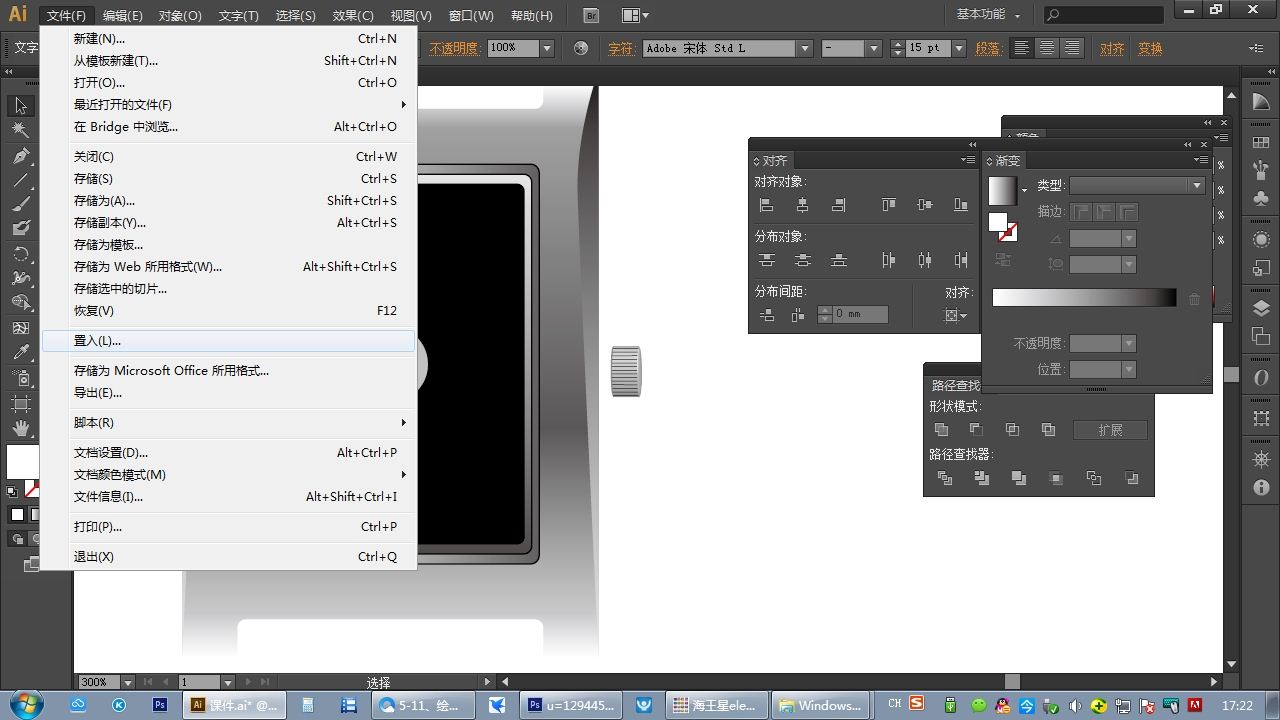Open 最近打开的文件(F) submenu
Image resolution: width=1280 pixels, height=720 pixels.
click(228, 104)
